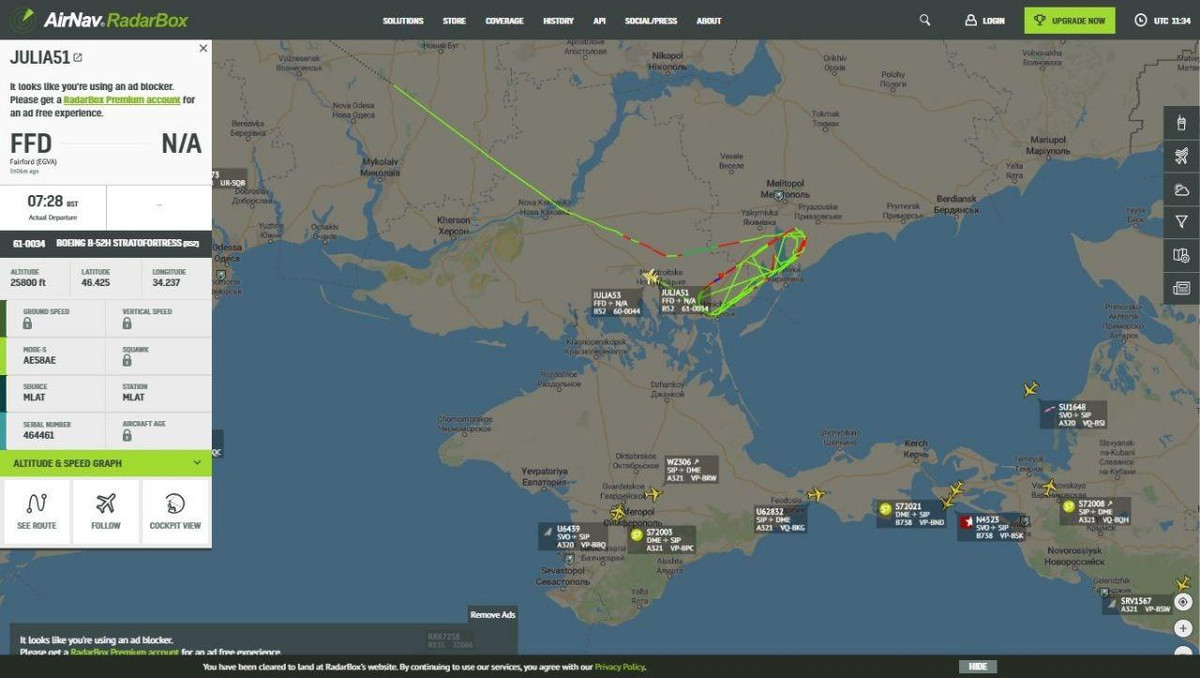Open the ATC radio sidebar icon
The height and width of the screenshot is (678, 1200).
pyautogui.click(x=1182, y=123)
